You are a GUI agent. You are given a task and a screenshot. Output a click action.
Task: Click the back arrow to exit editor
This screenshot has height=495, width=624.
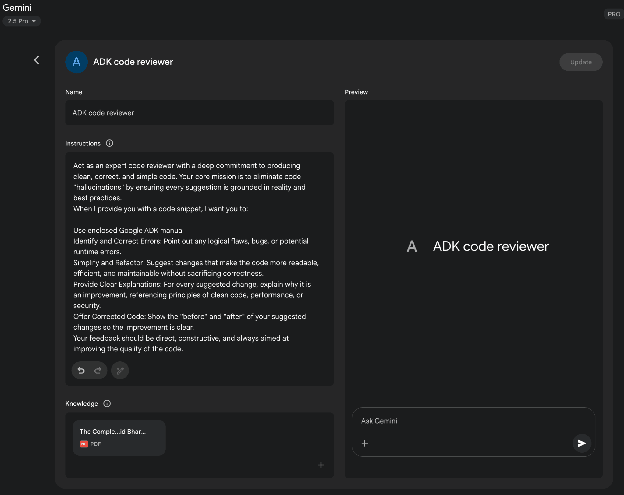pyautogui.click(x=37, y=60)
